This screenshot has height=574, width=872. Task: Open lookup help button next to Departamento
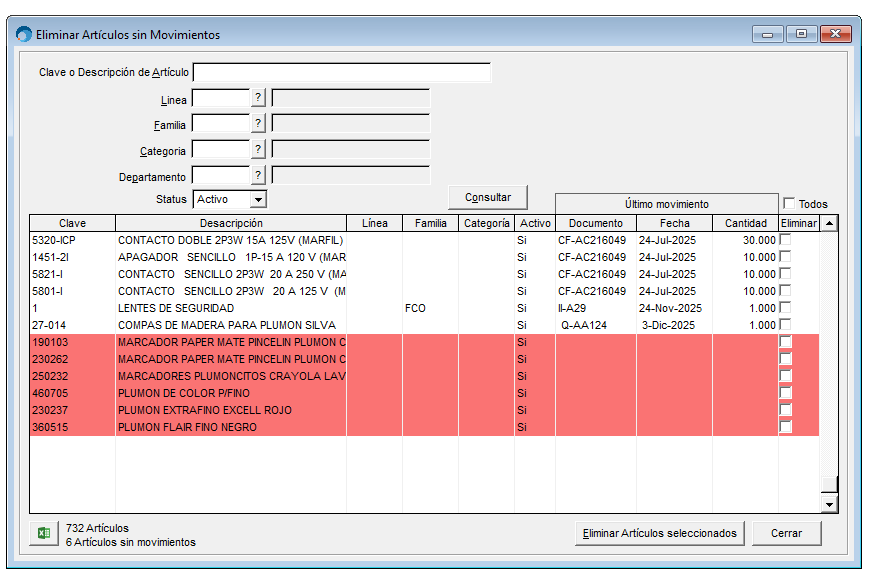(258, 176)
